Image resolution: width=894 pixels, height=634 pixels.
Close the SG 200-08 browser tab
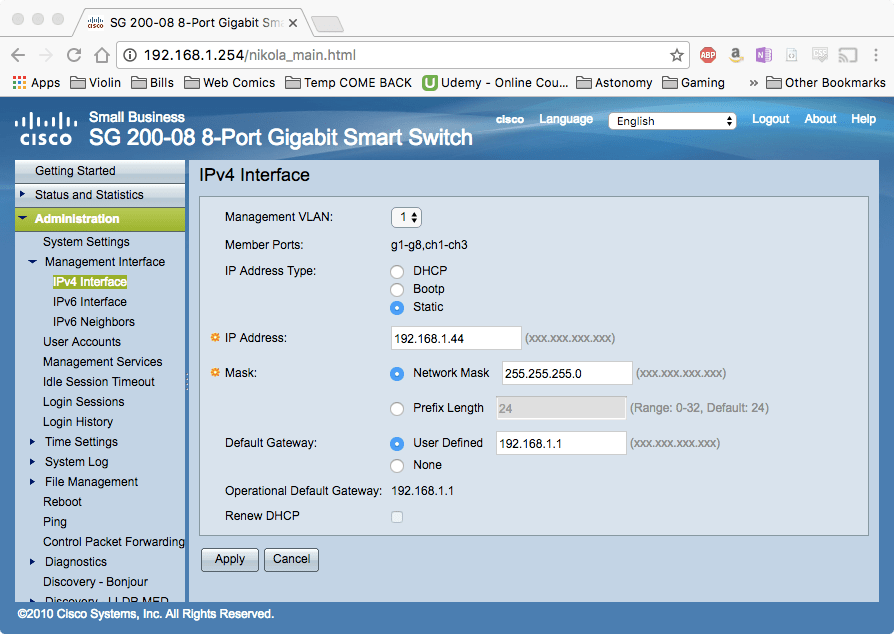(x=293, y=23)
